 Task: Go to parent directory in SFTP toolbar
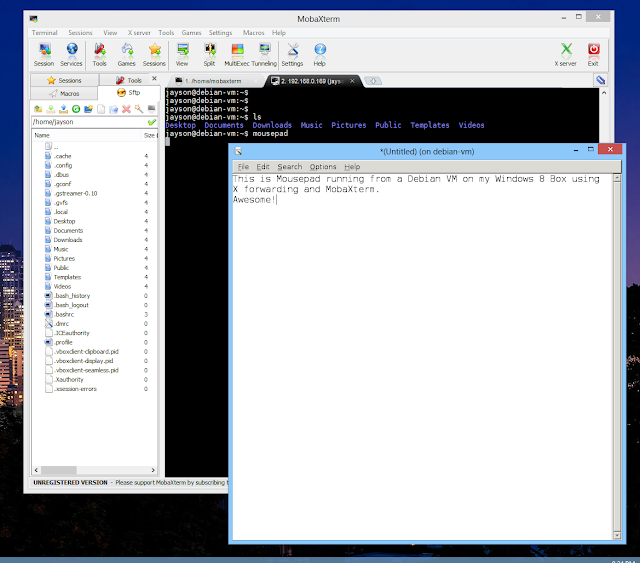coord(38,109)
